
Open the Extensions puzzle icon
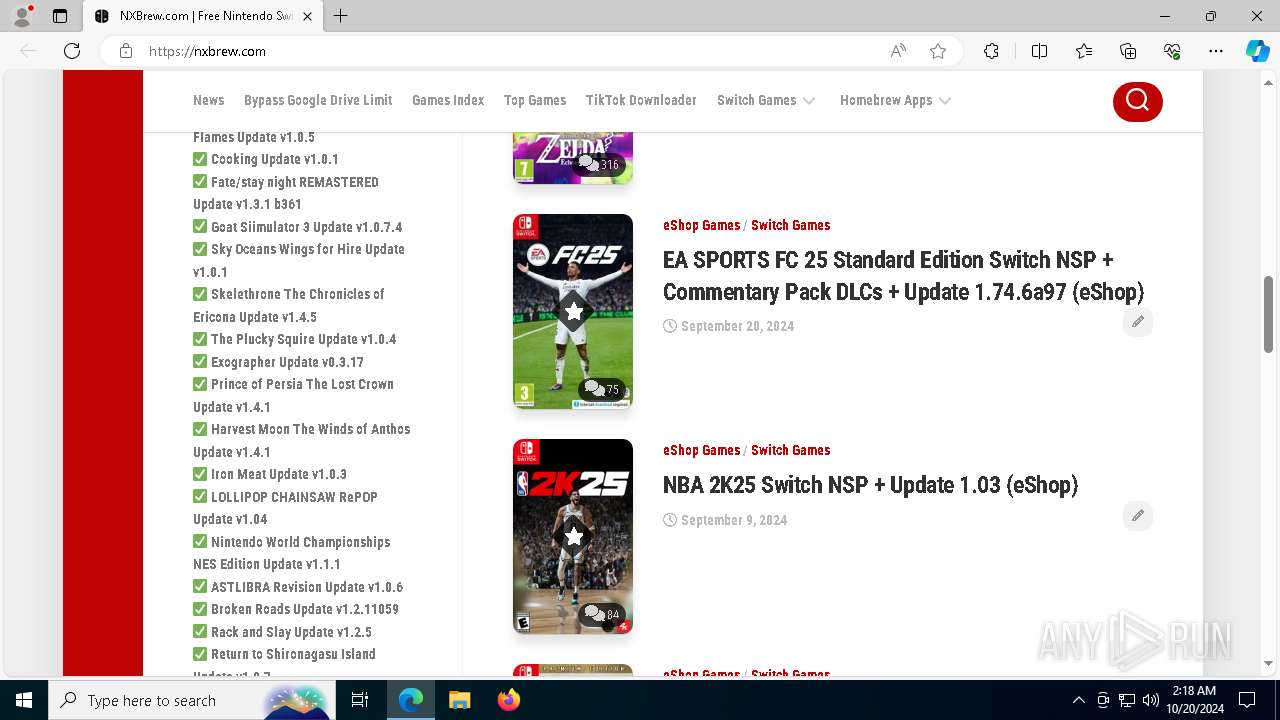click(x=991, y=51)
